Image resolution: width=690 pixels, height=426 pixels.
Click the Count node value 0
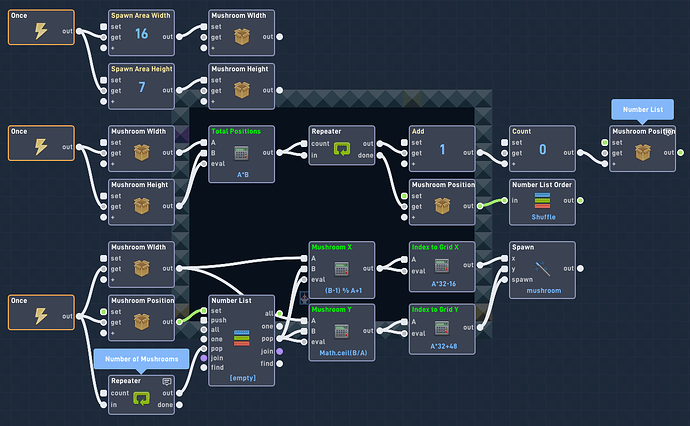(x=543, y=150)
